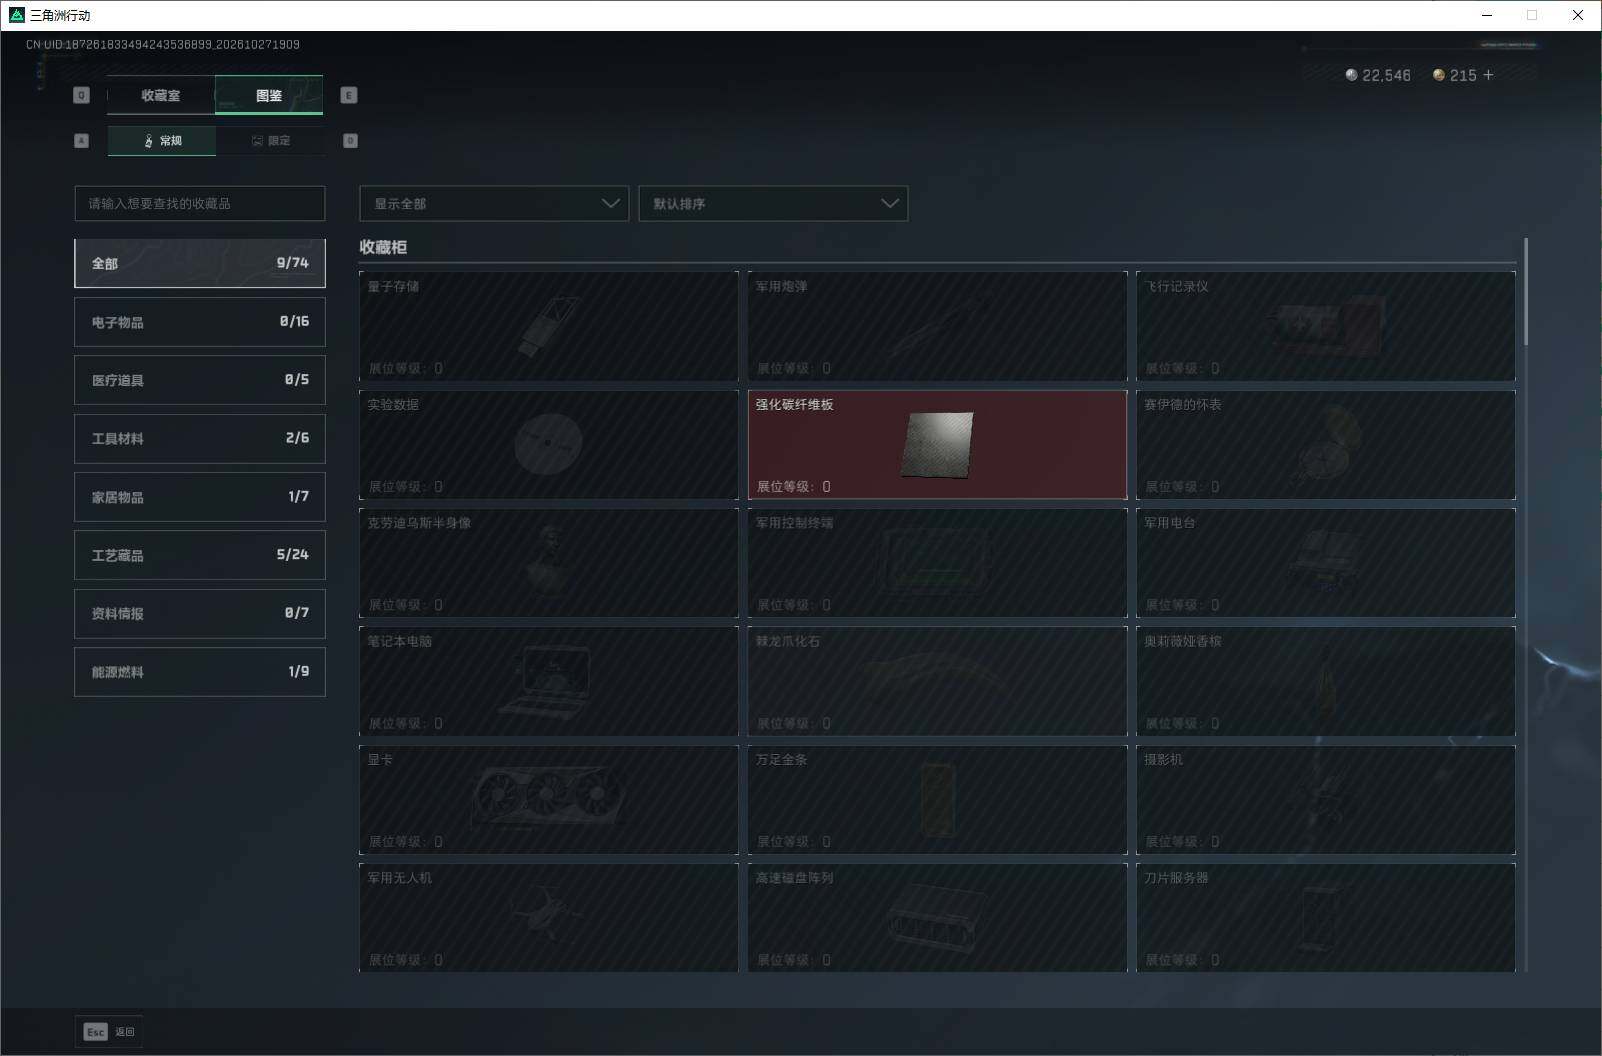Open the 赛伊德的怀表 collectible card

[1326, 444]
